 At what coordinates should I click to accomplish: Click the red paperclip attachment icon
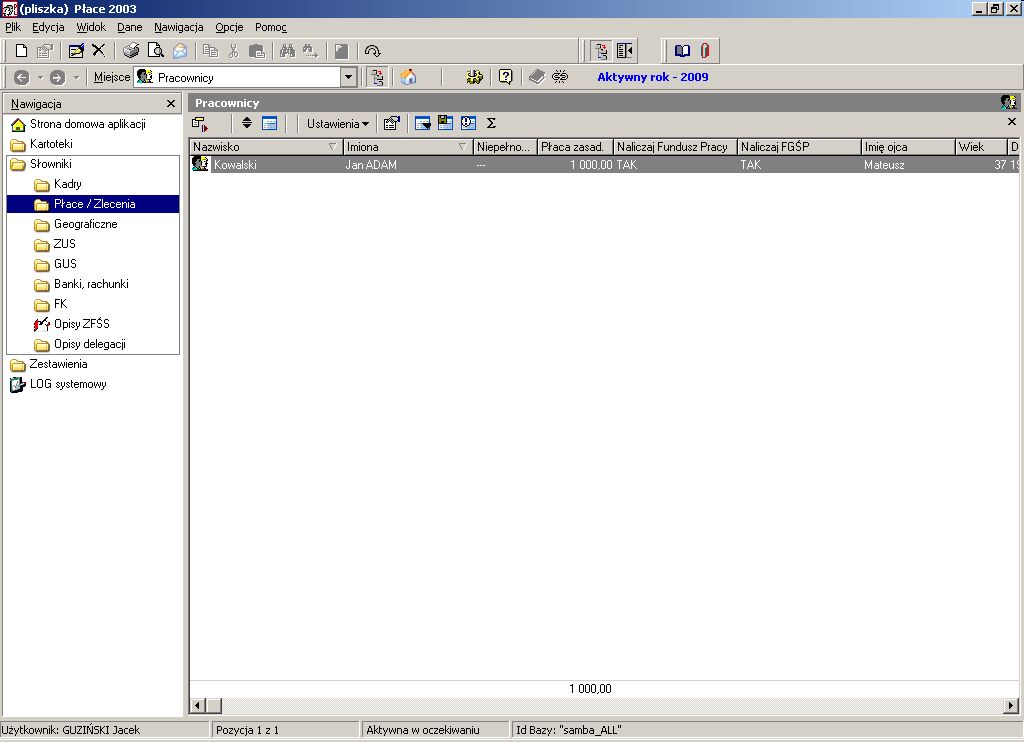pos(705,51)
